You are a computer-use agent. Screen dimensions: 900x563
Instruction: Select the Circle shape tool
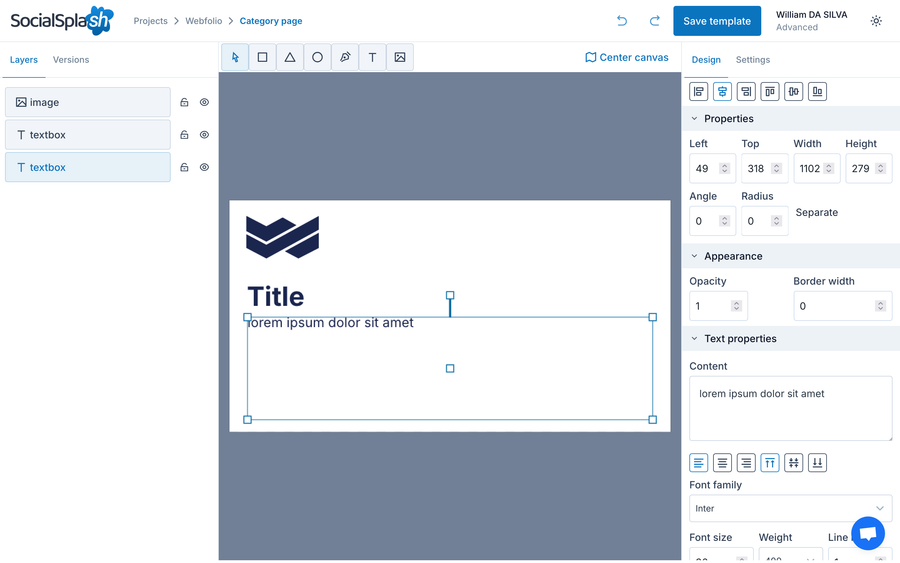coord(317,57)
